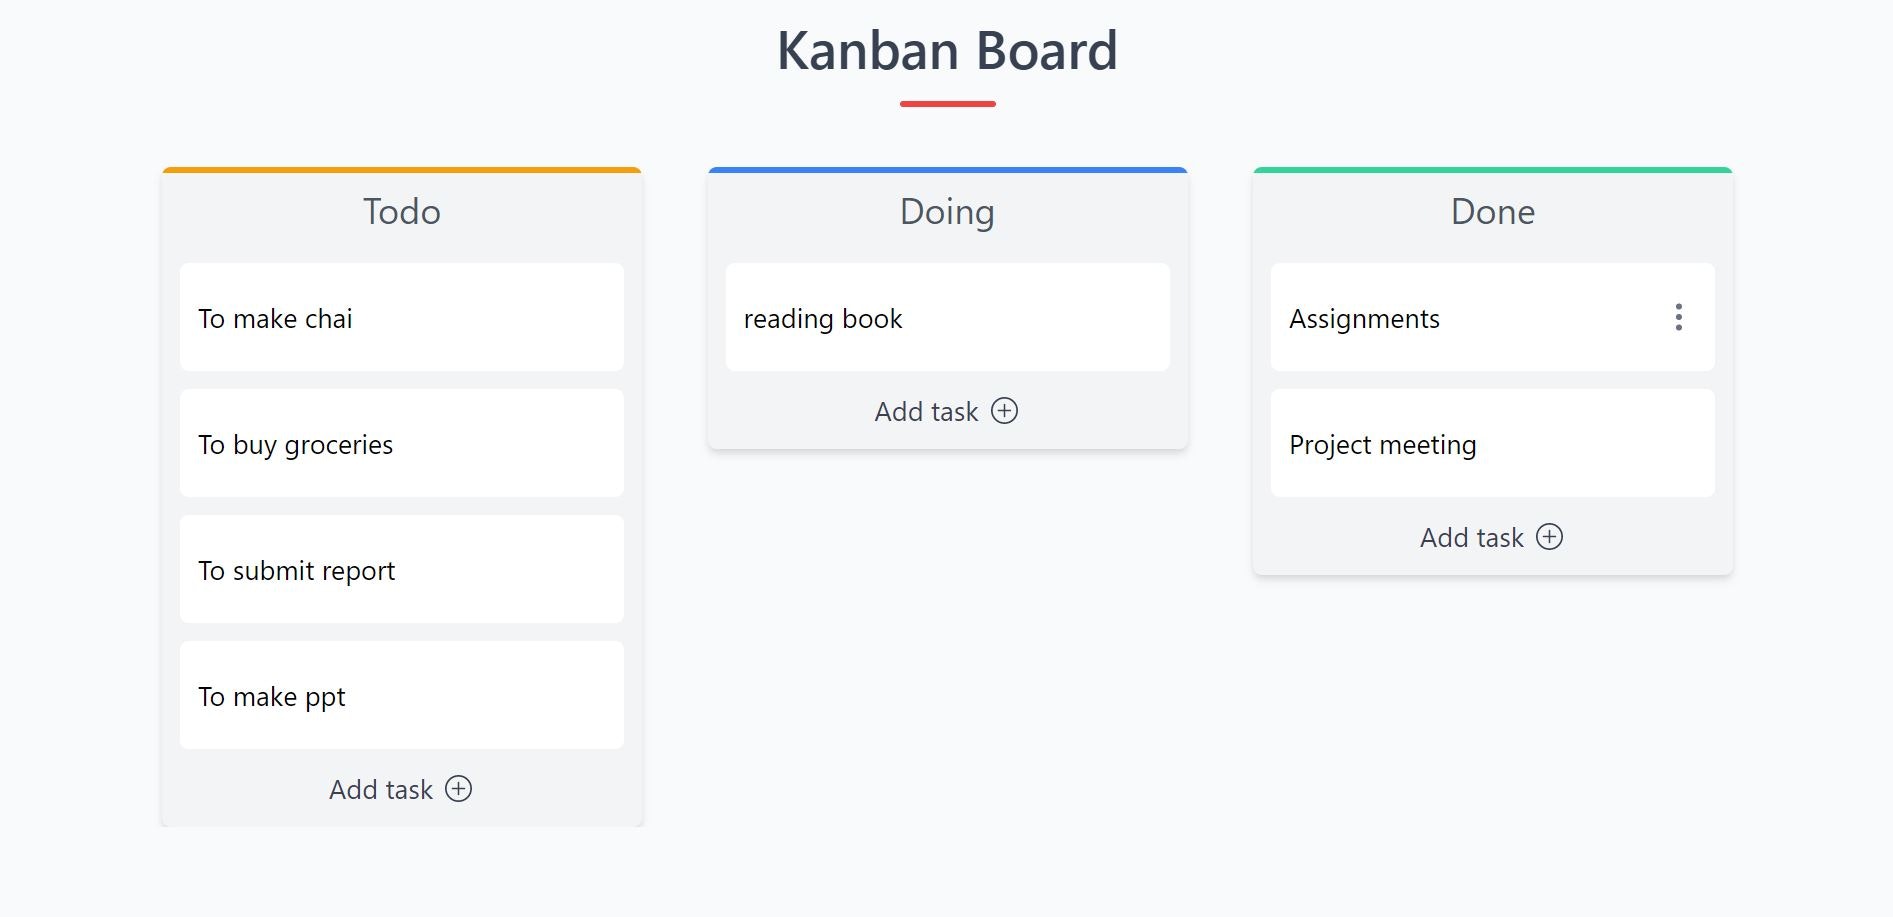1893x917 pixels.
Task: Click the plus icon in Done column
Action: tap(1549, 537)
